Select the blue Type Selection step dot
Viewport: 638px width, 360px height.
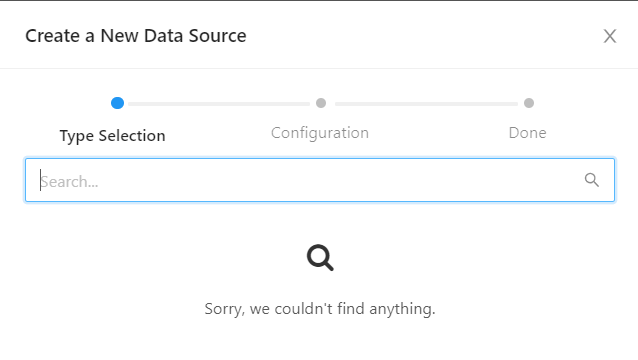[x=117, y=103]
